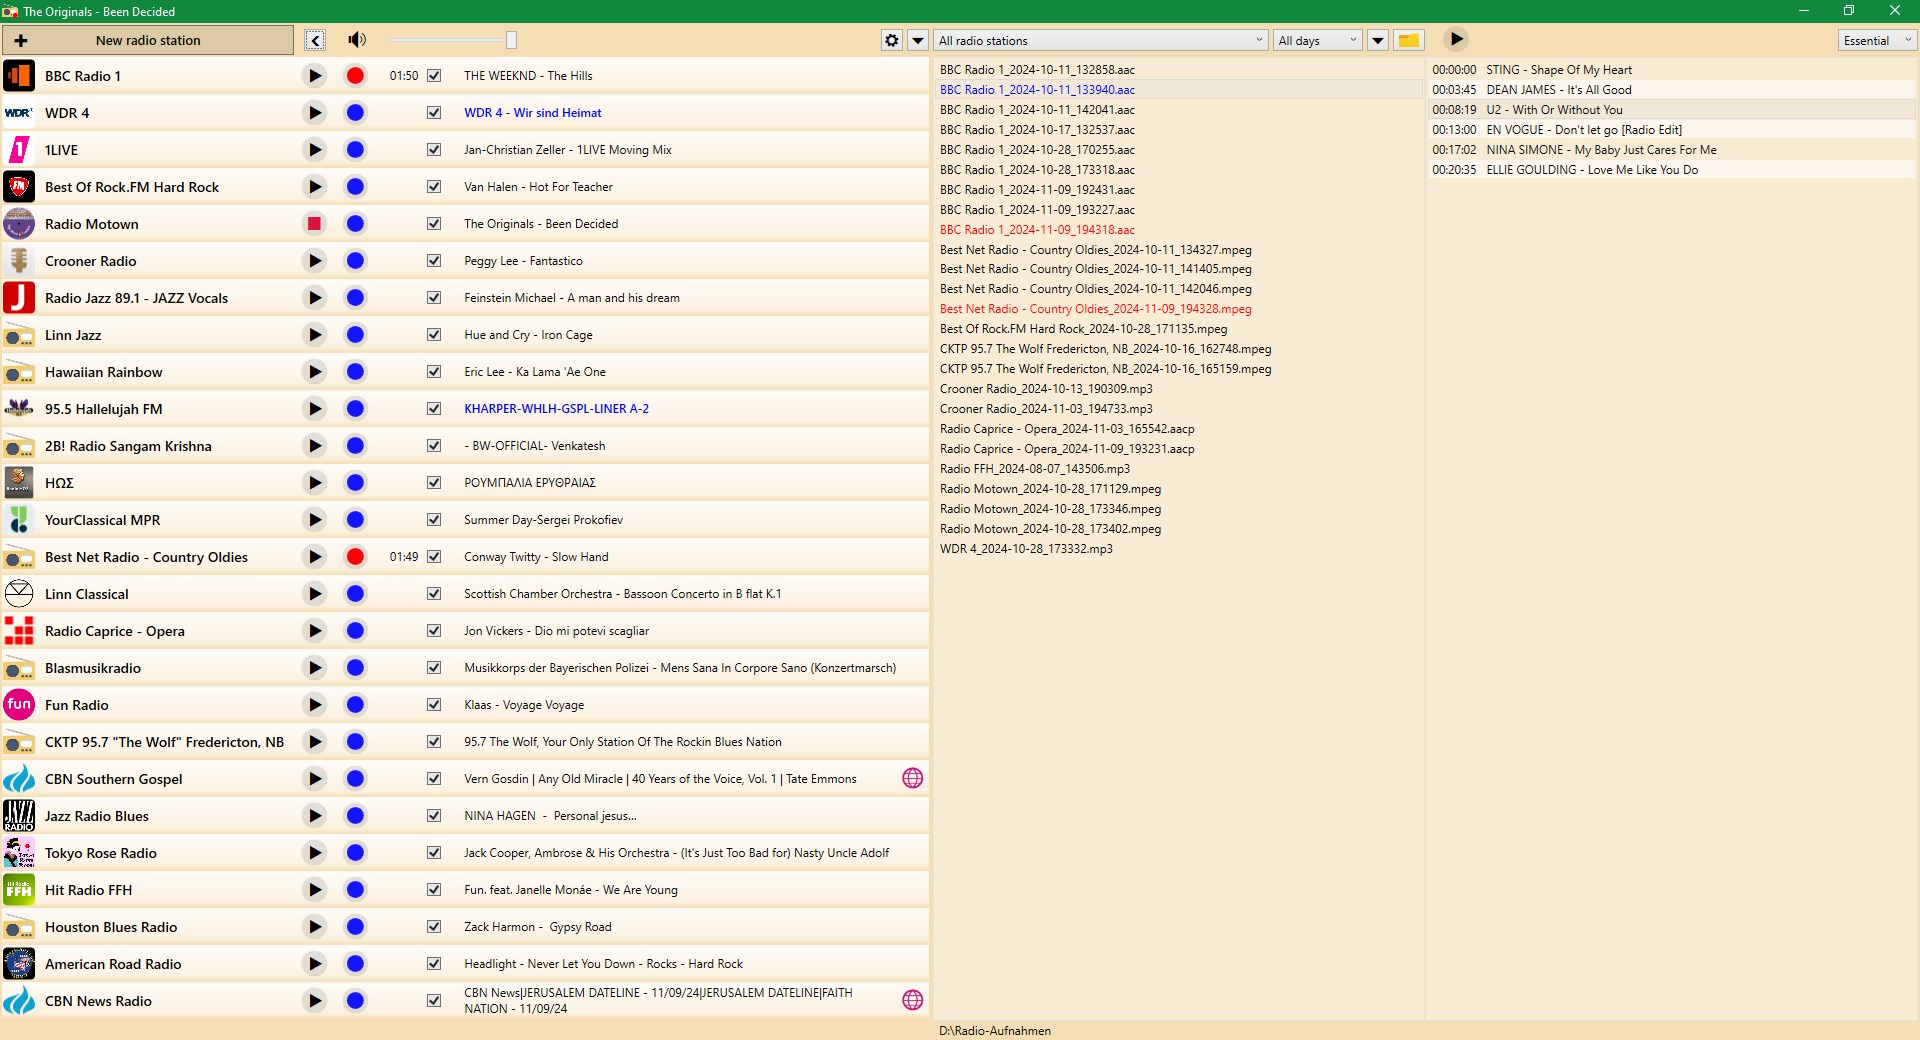Stop recording Best Net Radio - Country Oldies
This screenshot has height=1040, width=1920.
pyautogui.click(x=355, y=557)
